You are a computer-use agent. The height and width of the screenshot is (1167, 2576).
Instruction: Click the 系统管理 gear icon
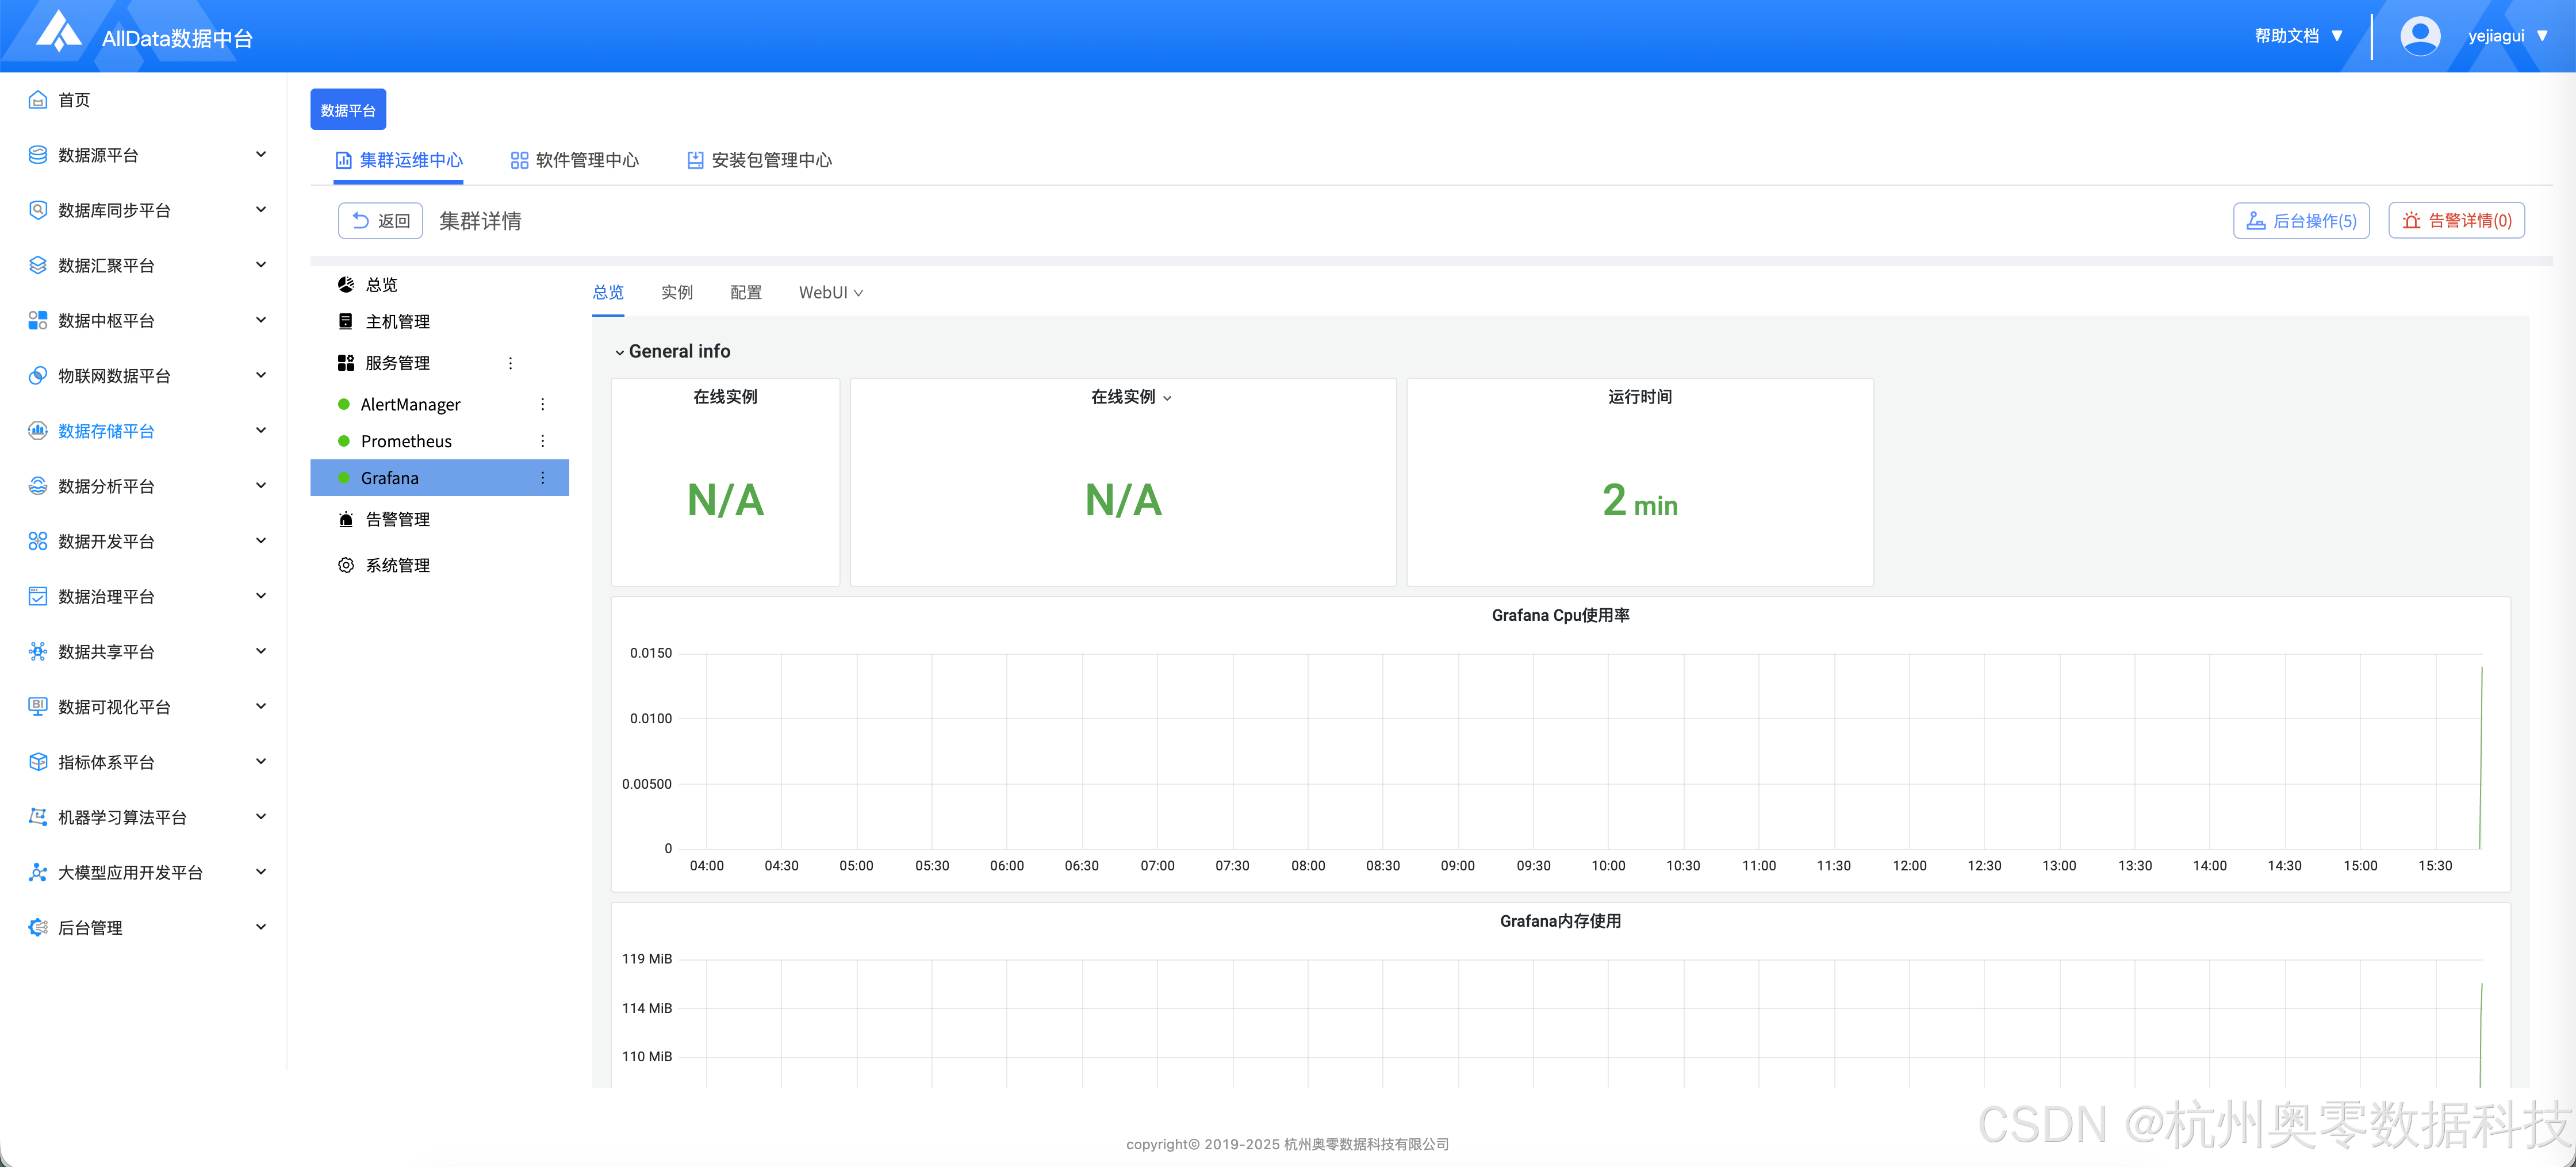[346, 565]
